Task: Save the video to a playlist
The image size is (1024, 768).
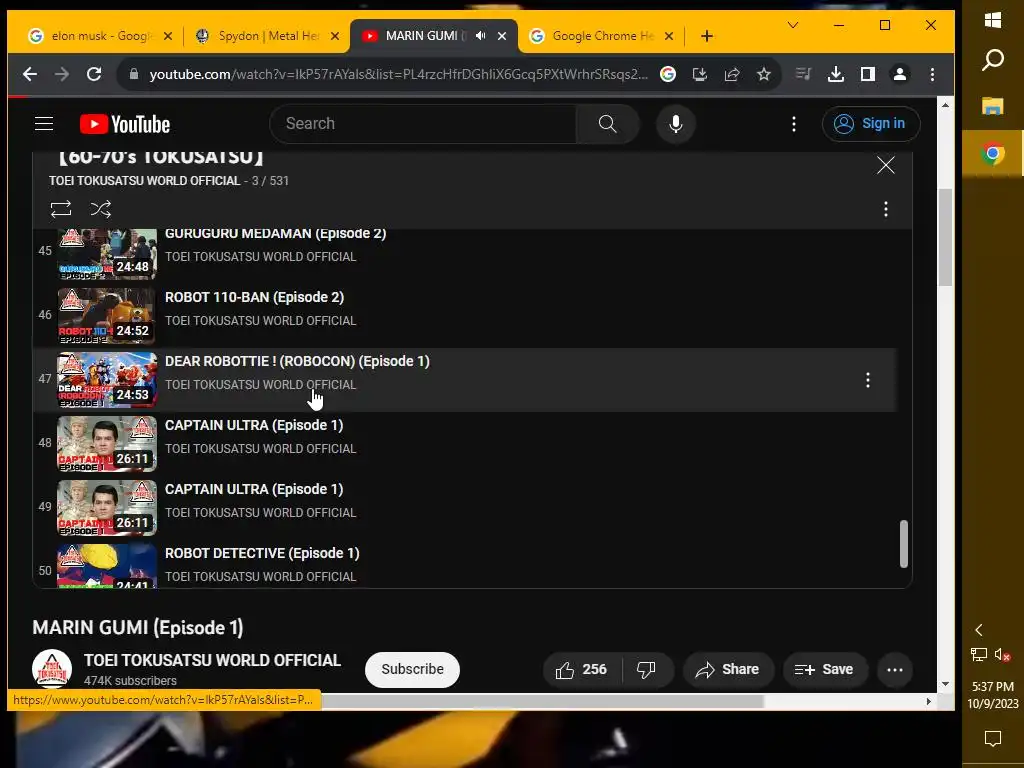Action: tap(824, 669)
